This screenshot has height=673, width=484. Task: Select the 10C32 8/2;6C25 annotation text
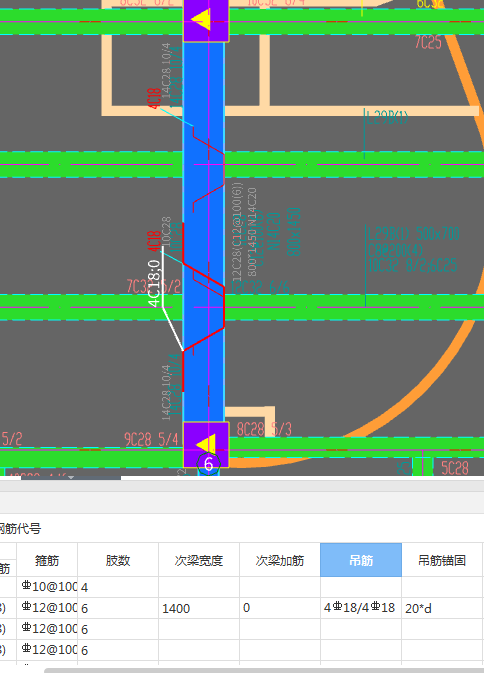[x=412, y=265]
